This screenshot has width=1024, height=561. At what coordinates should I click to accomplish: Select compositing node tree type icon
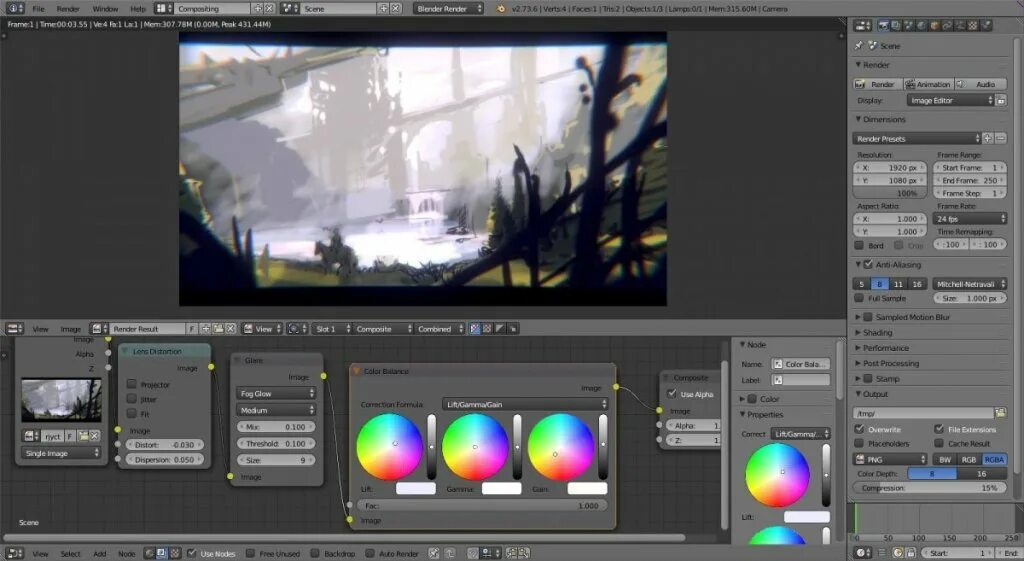coord(161,553)
